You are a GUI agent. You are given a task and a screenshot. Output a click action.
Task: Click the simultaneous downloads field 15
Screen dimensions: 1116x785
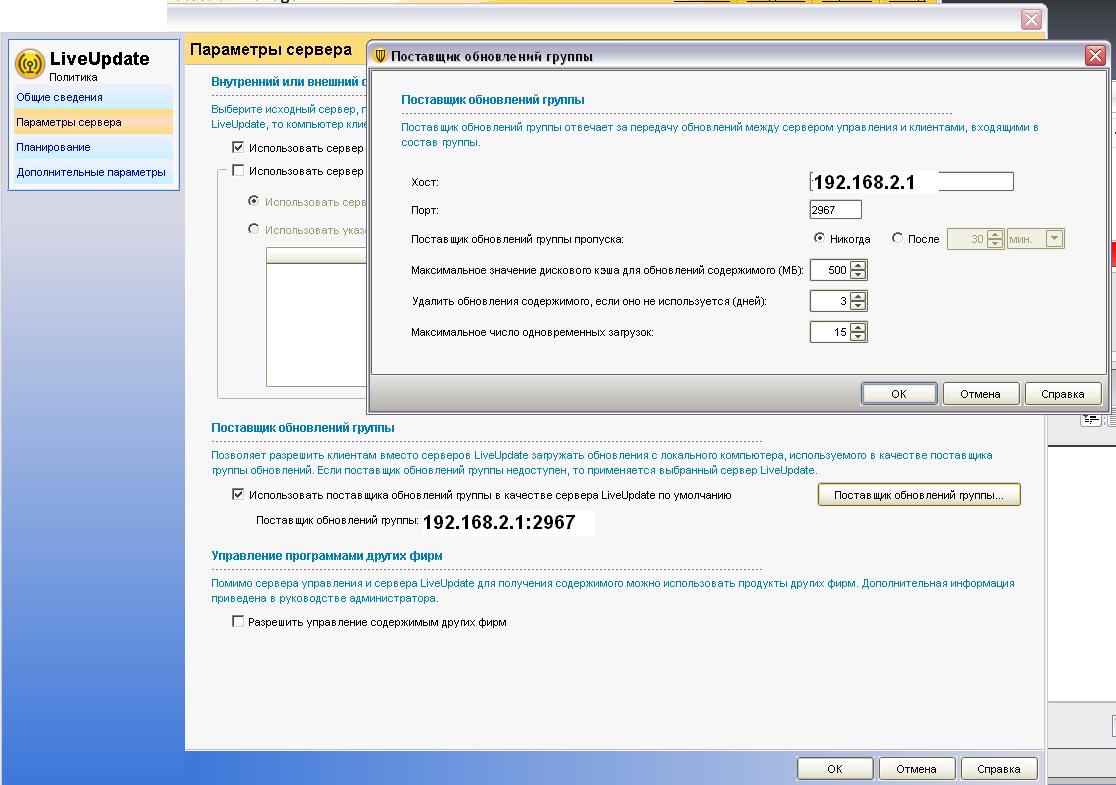tap(830, 332)
